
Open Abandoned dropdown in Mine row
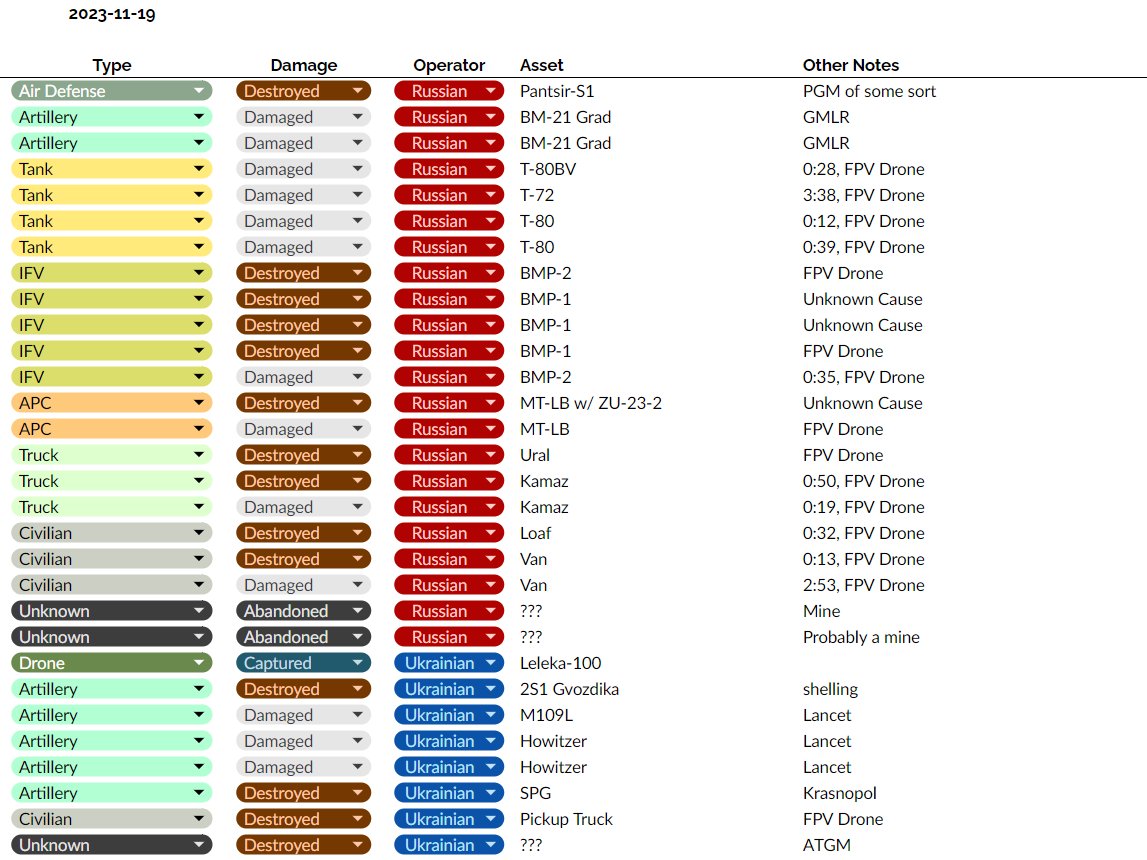[303, 611]
